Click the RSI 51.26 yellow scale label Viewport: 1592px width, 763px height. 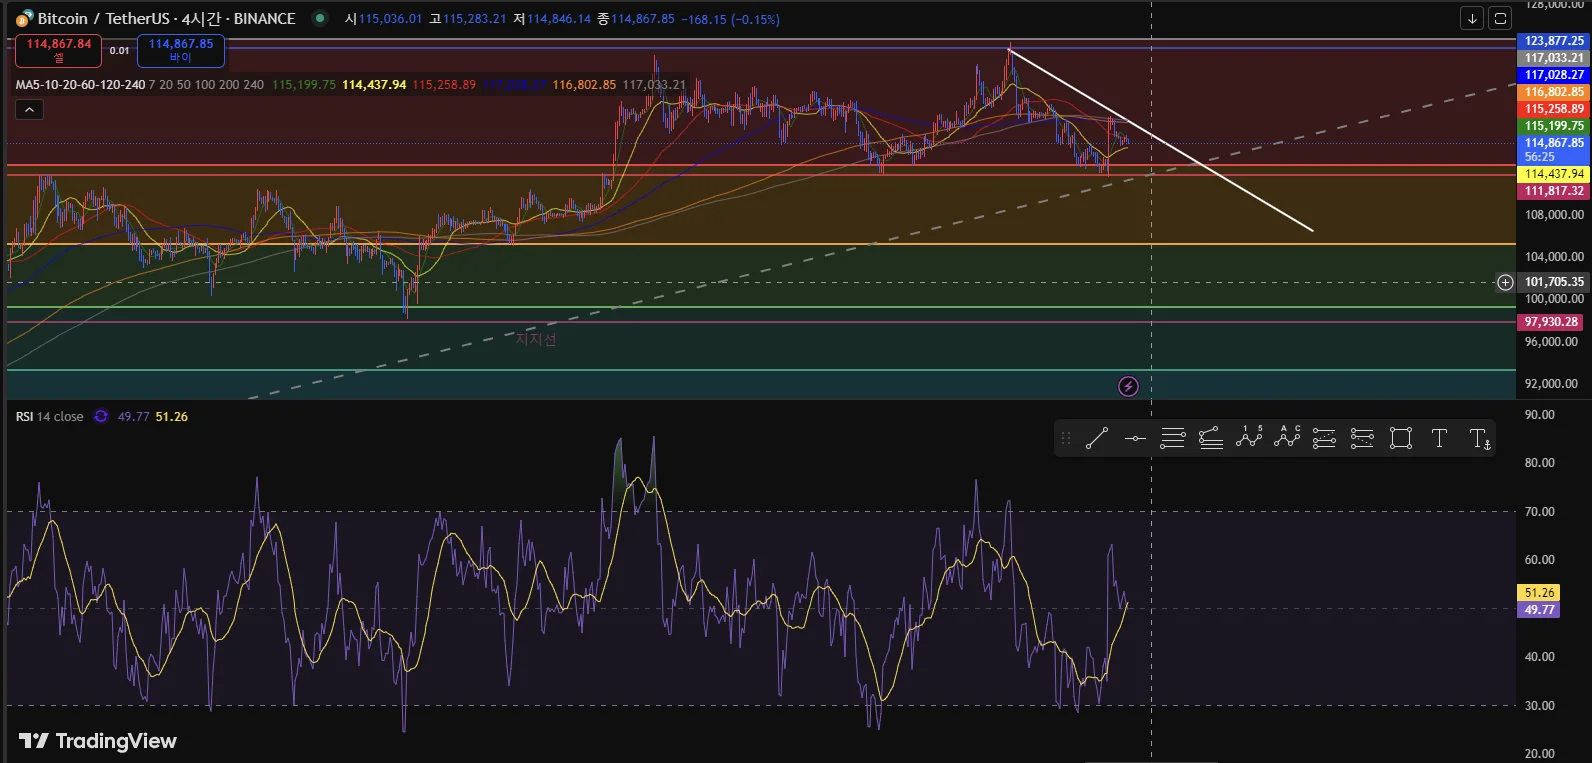(x=1540, y=593)
